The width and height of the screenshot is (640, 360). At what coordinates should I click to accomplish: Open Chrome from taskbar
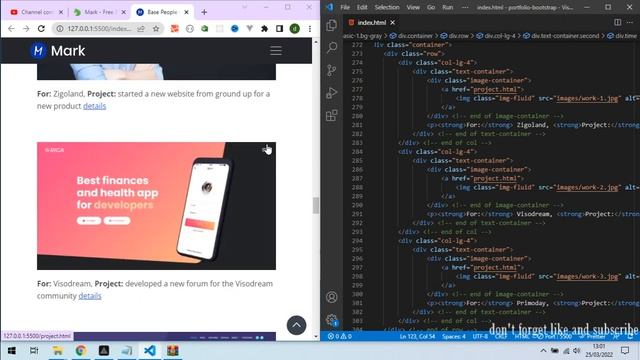[x=80, y=351]
